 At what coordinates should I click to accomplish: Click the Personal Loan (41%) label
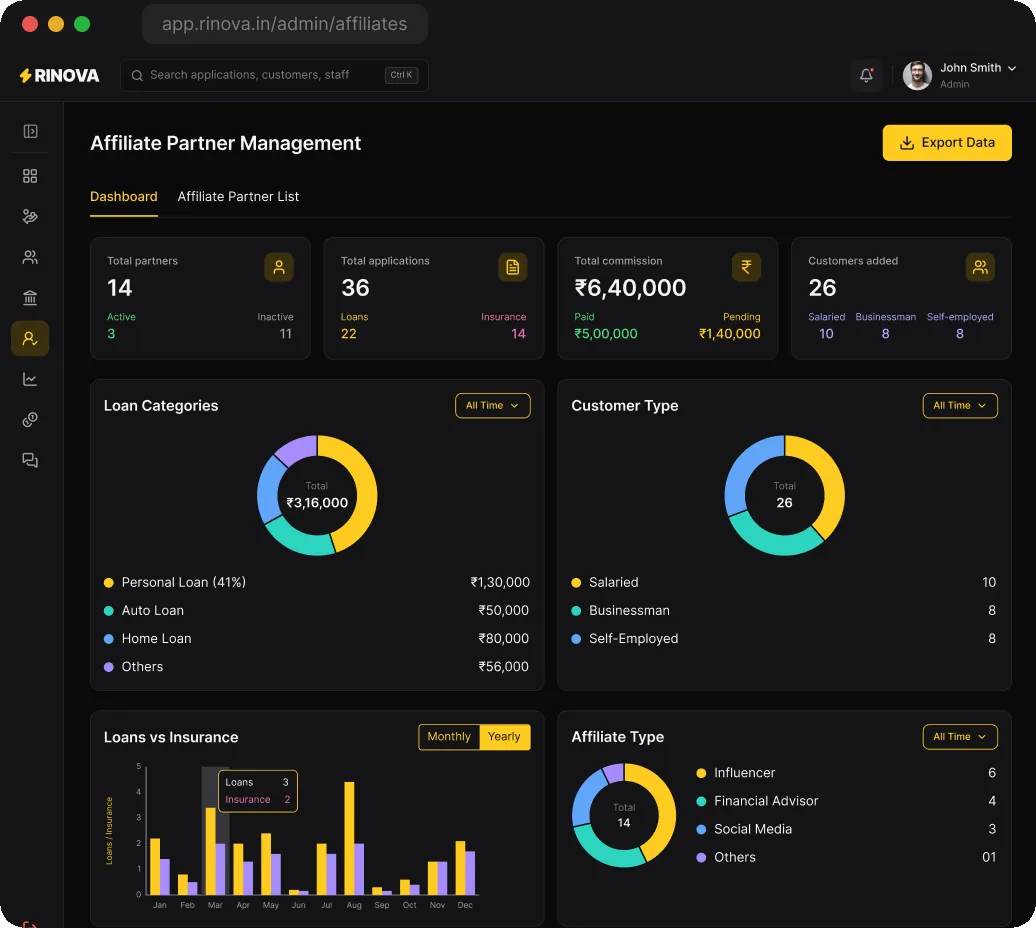(184, 583)
